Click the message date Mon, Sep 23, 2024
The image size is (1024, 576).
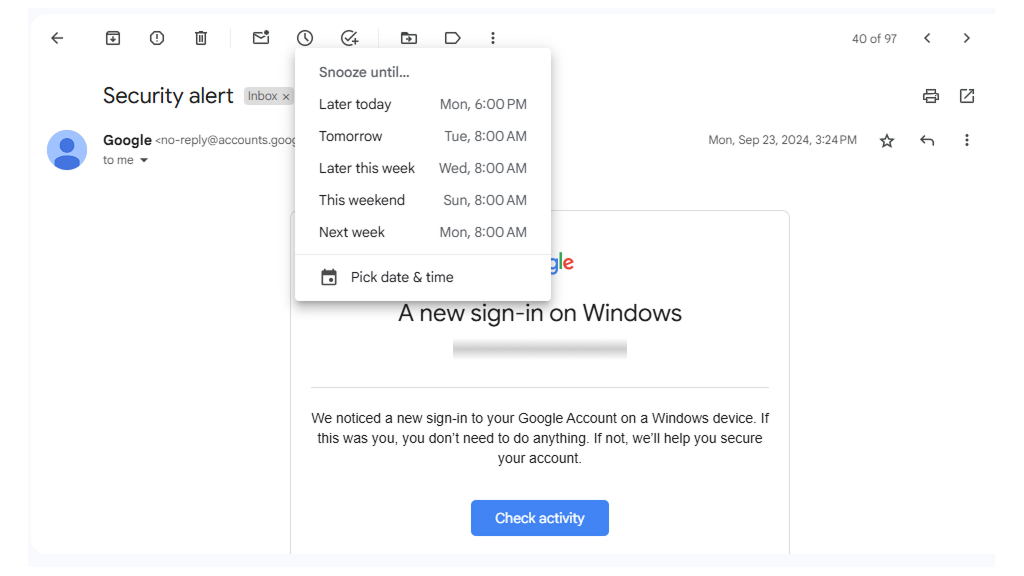[782, 140]
